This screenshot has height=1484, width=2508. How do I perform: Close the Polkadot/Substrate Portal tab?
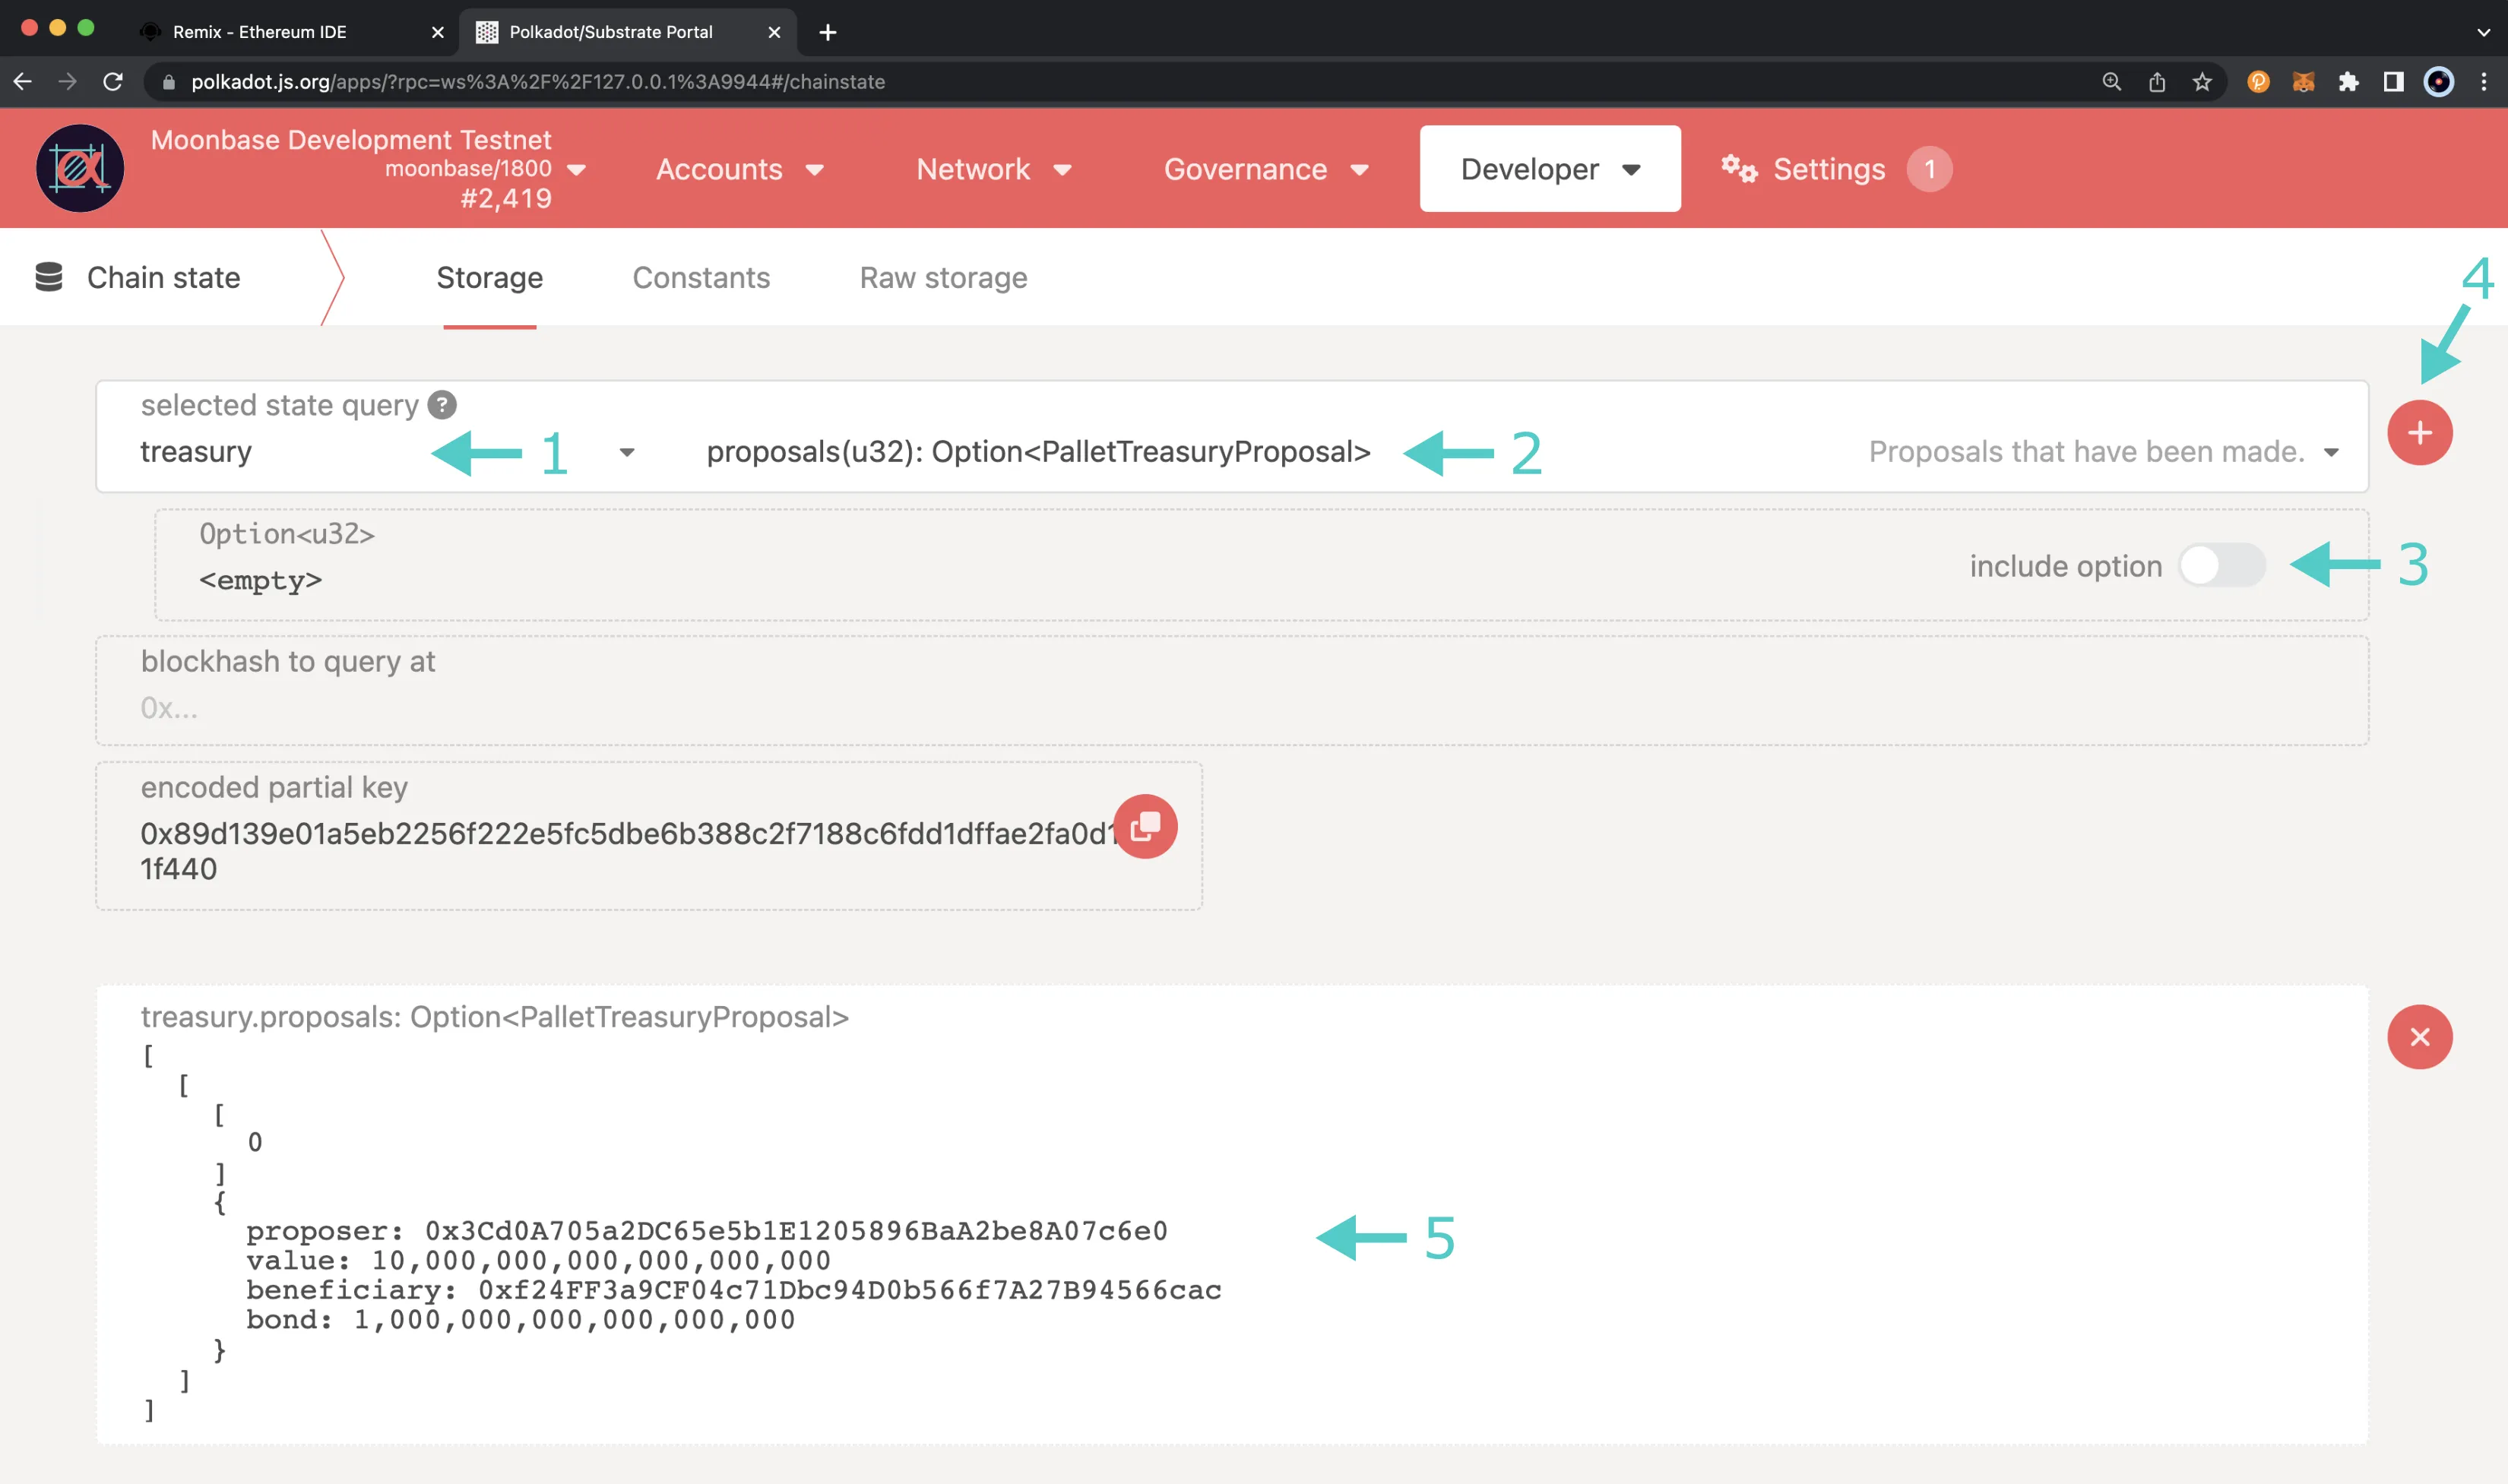(774, 32)
